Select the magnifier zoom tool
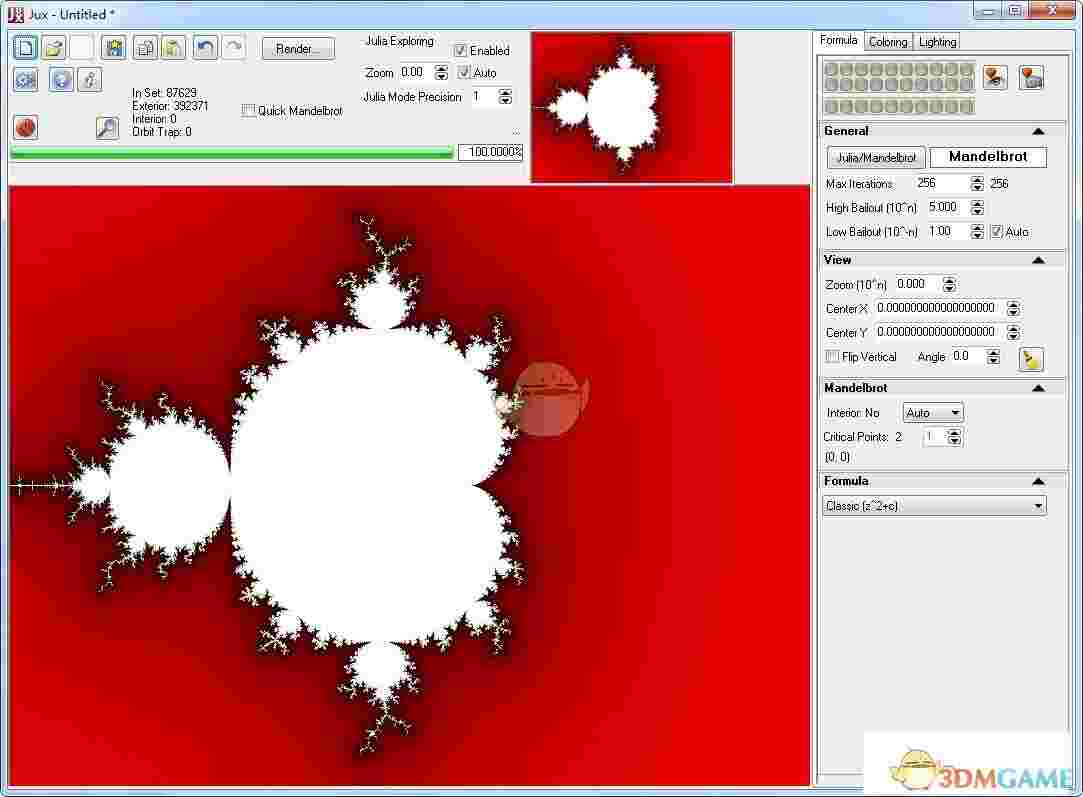The width and height of the screenshot is (1083, 797). click(x=106, y=128)
